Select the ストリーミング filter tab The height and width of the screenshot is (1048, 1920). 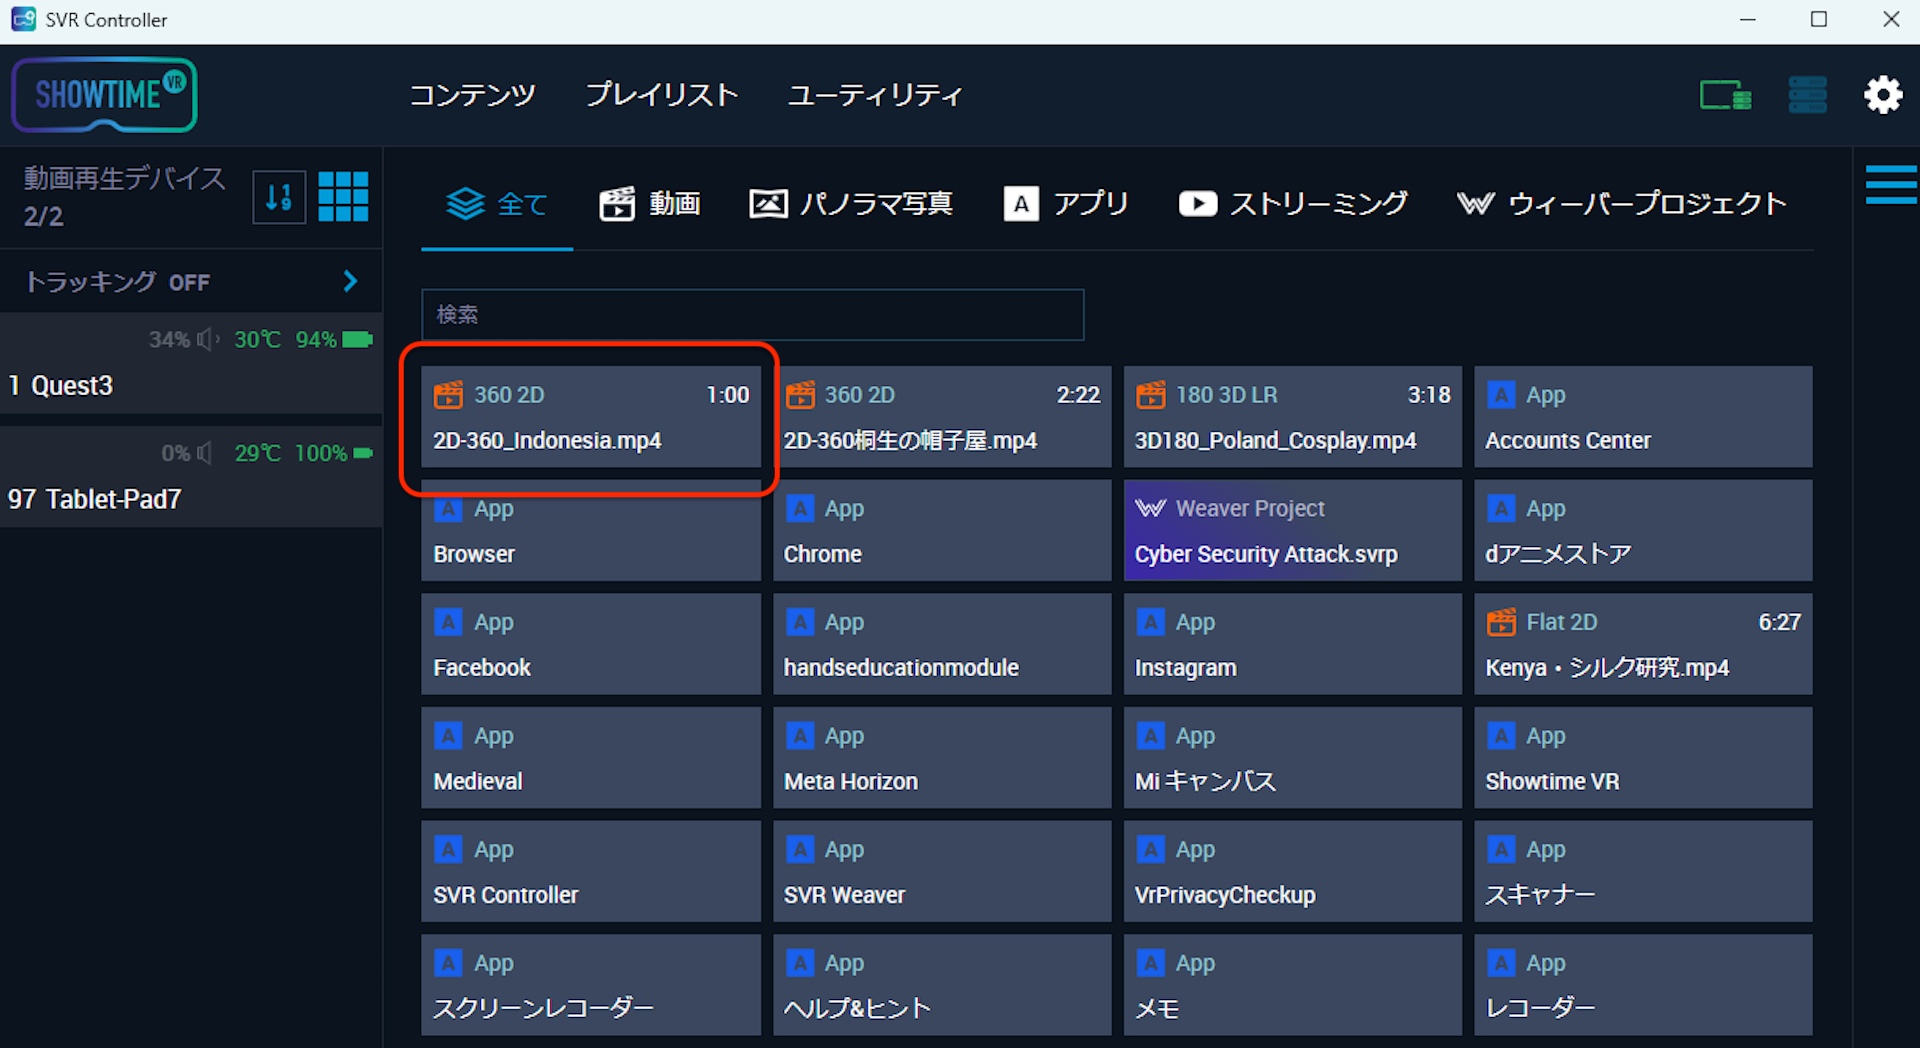1293,204
